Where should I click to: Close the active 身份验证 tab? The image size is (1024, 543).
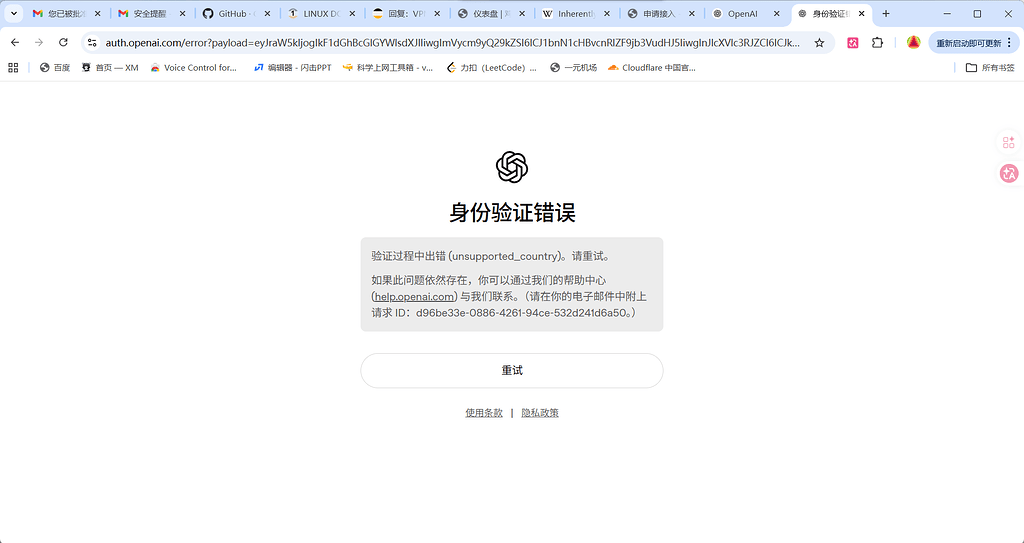[861, 14]
